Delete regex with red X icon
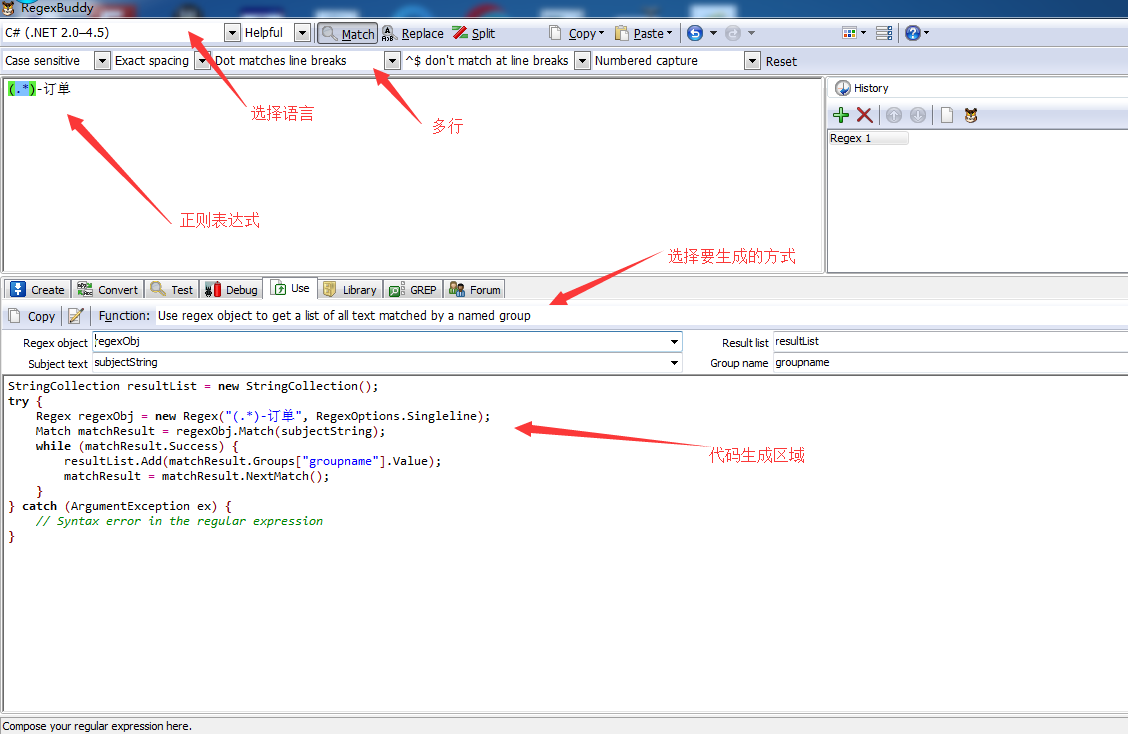This screenshot has width=1128, height=735. click(865, 115)
